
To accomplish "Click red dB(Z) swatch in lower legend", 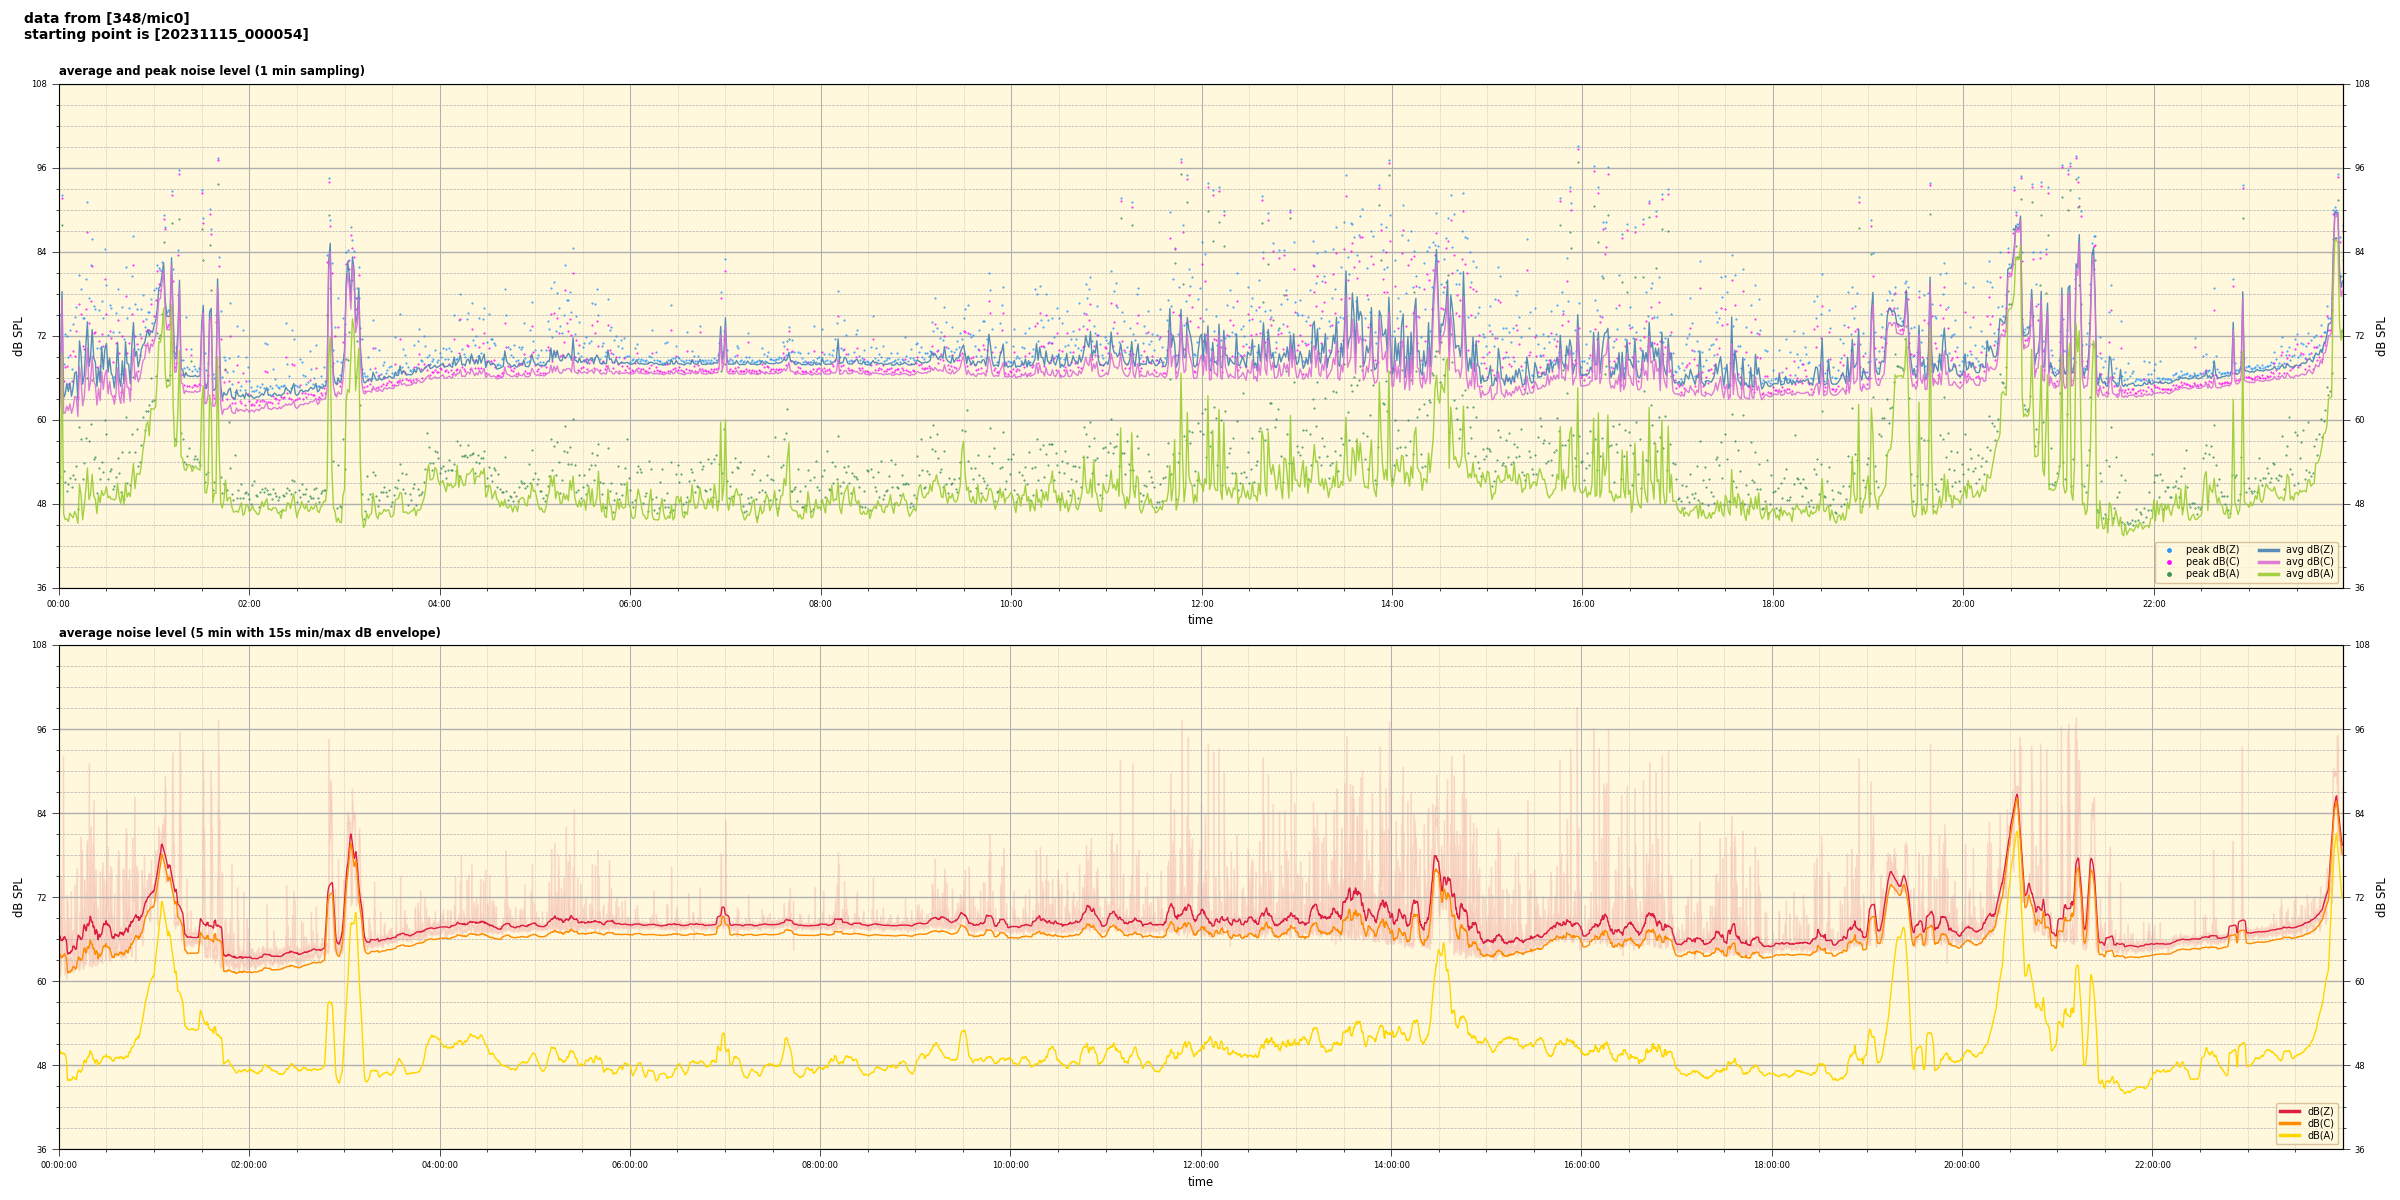I will (2290, 1111).
